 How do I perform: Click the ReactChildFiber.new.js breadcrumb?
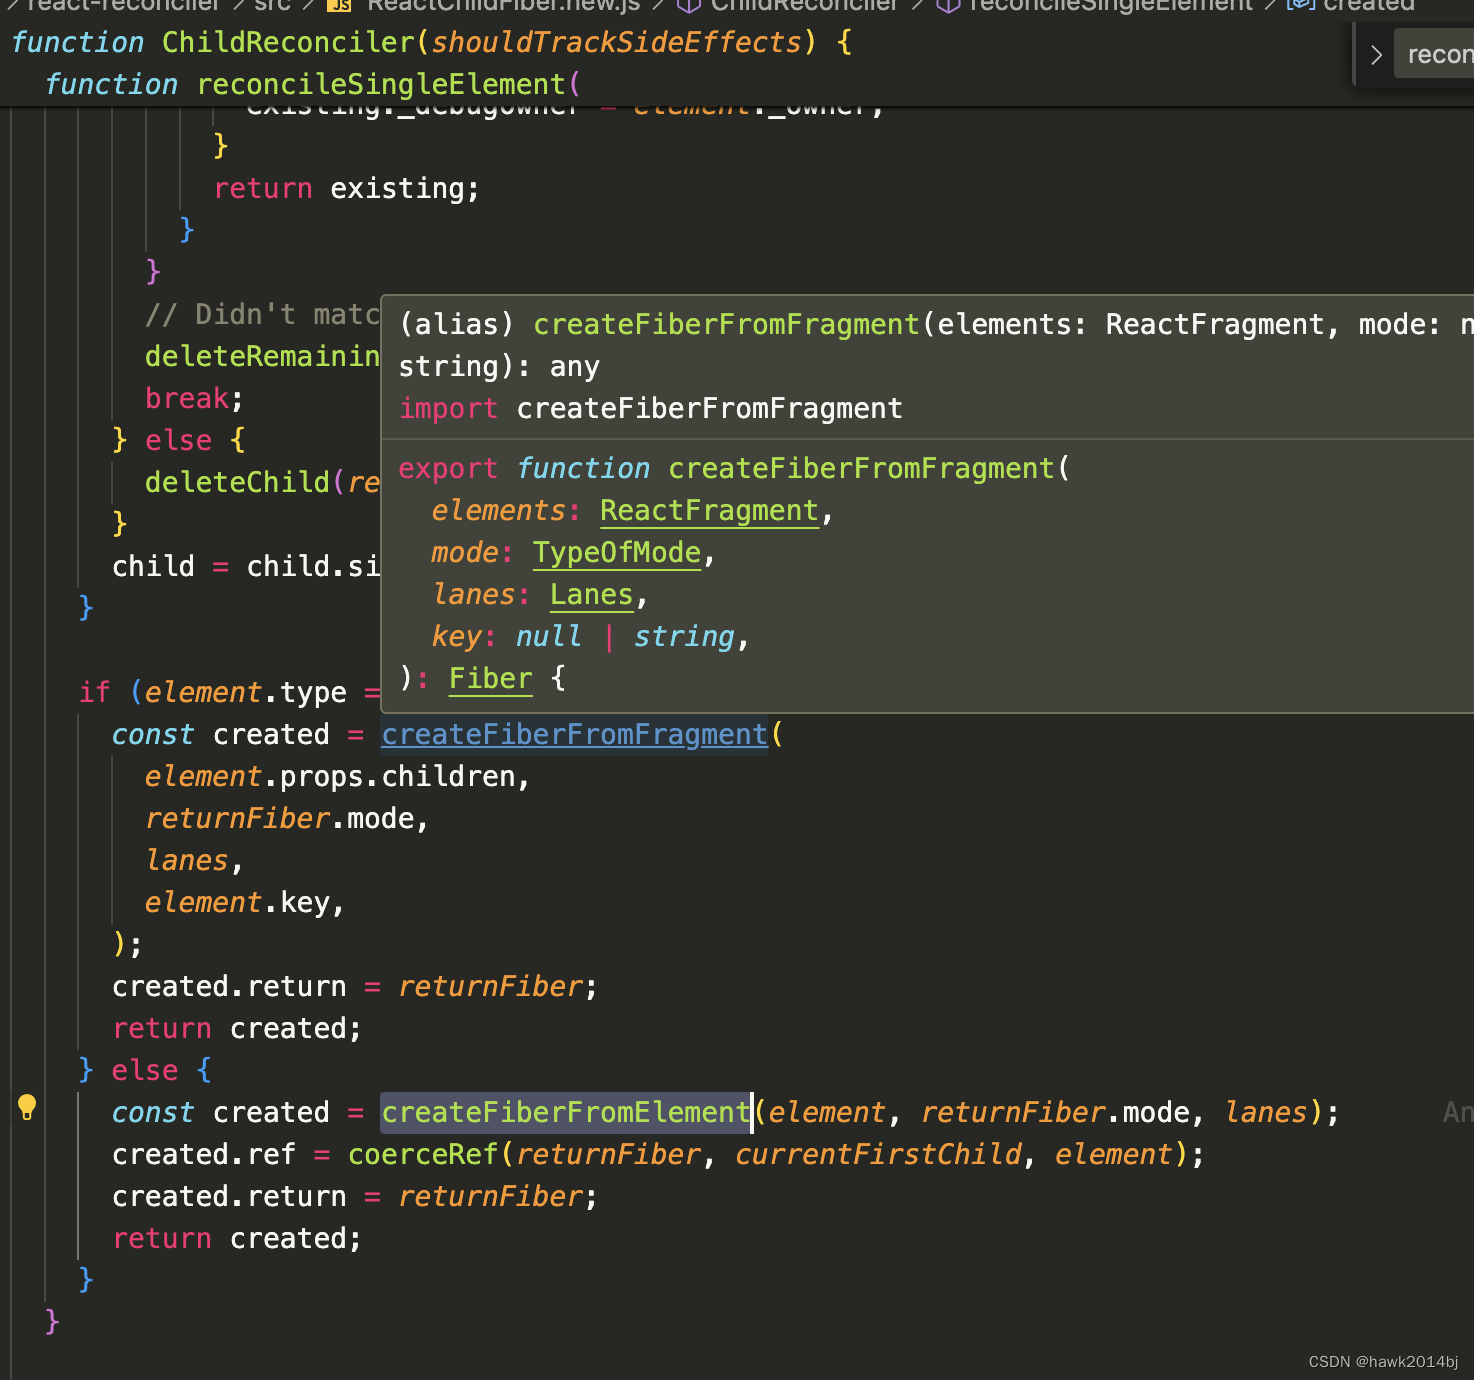click(x=503, y=6)
